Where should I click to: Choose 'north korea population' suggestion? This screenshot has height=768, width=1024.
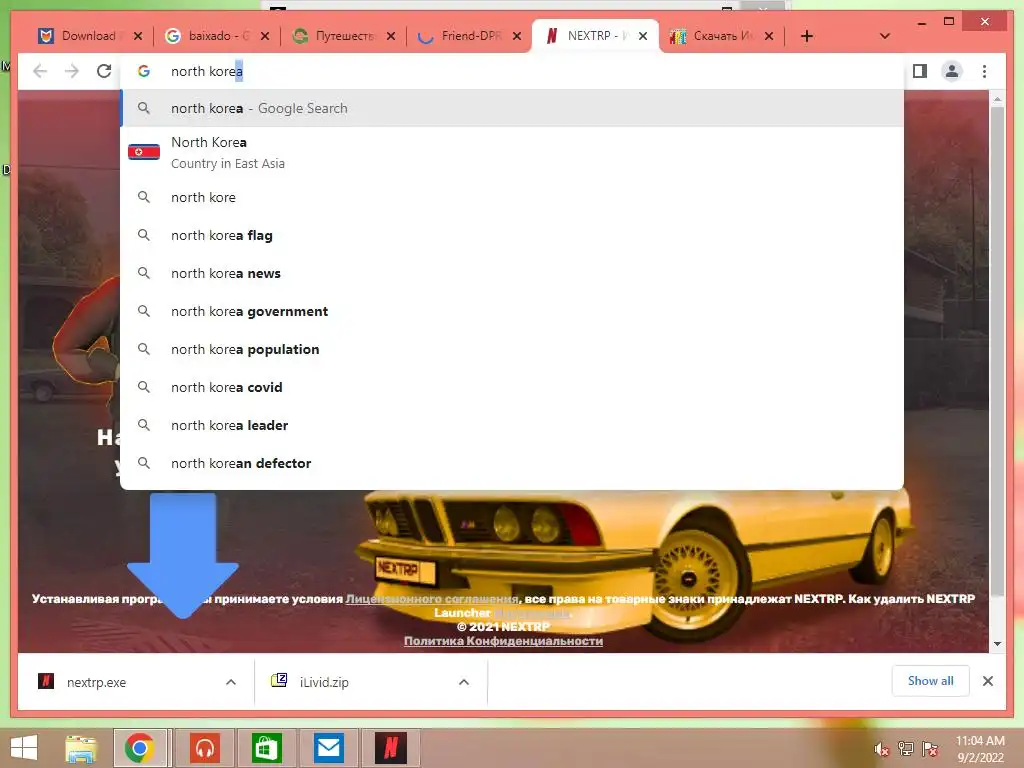click(x=512, y=349)
